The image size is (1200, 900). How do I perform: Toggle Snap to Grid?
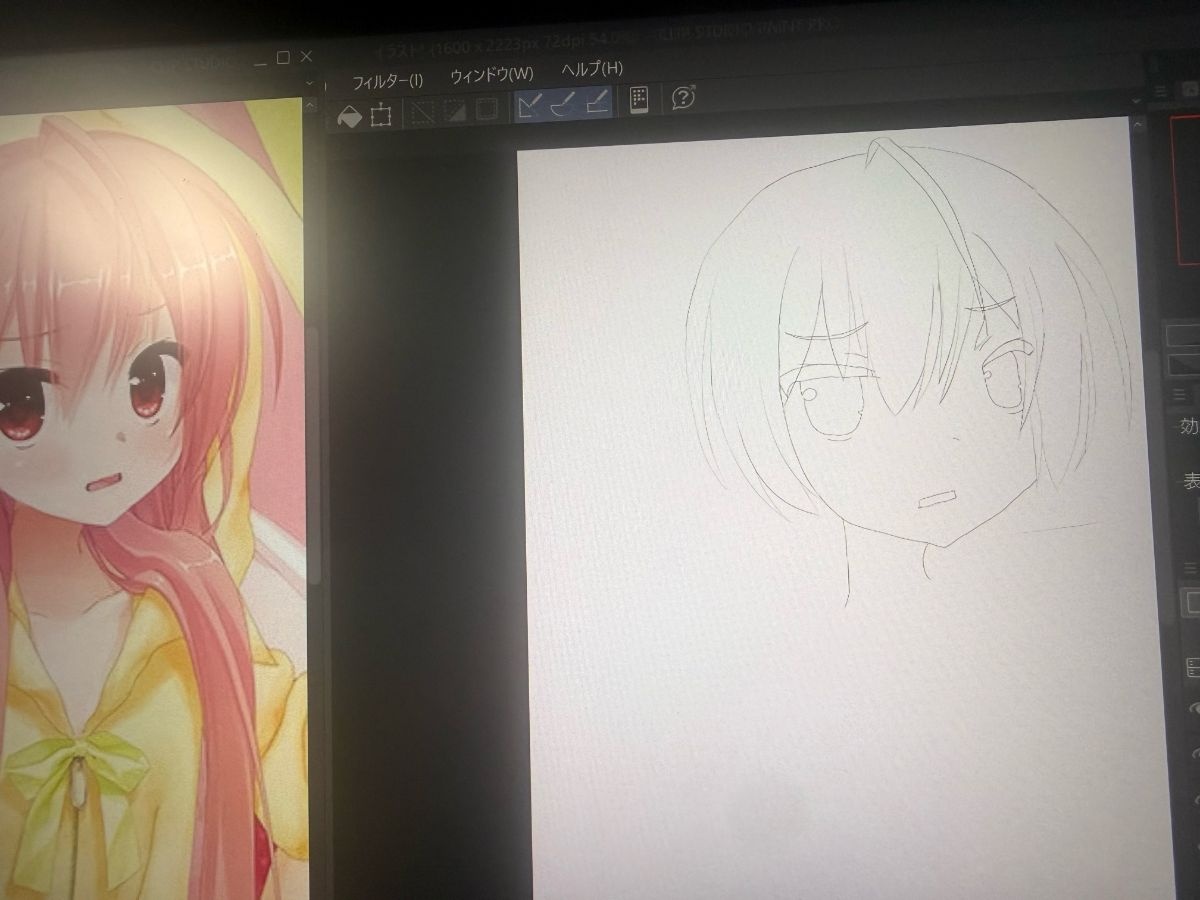[598, 102]
